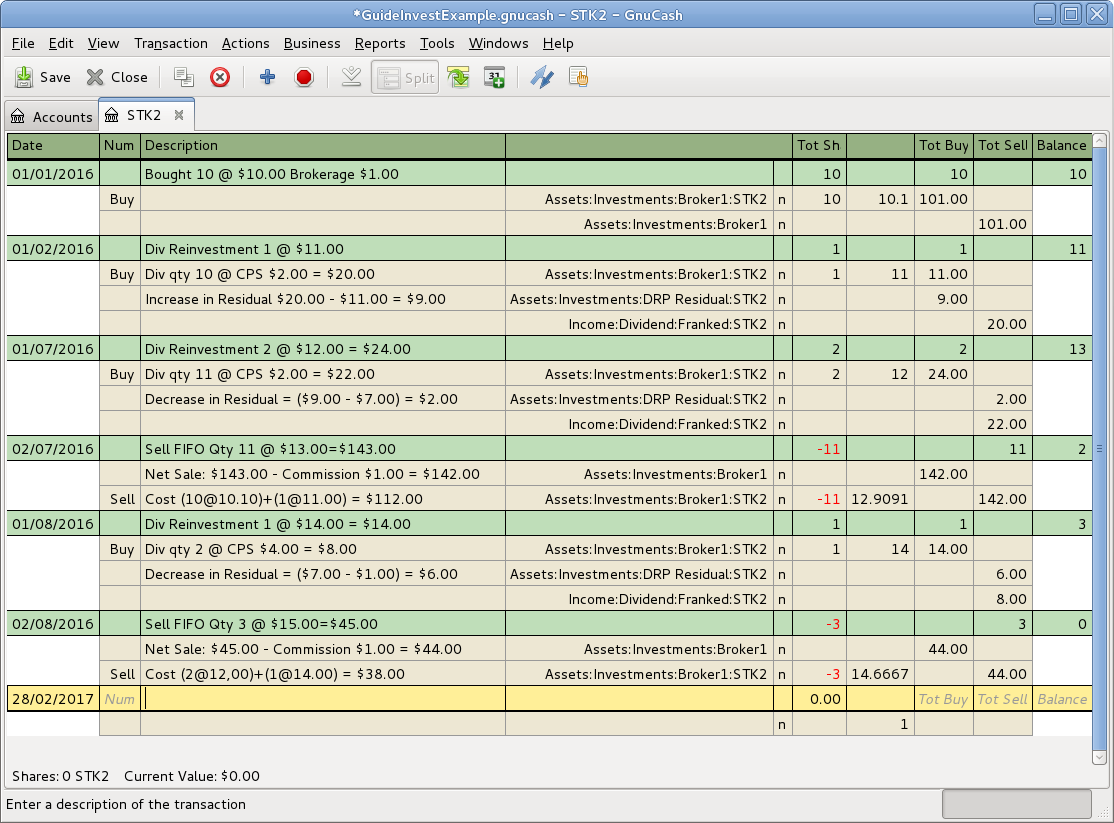Open the Transaction menu
This screenshot has width=1114, height=823.
pos(171,43)
